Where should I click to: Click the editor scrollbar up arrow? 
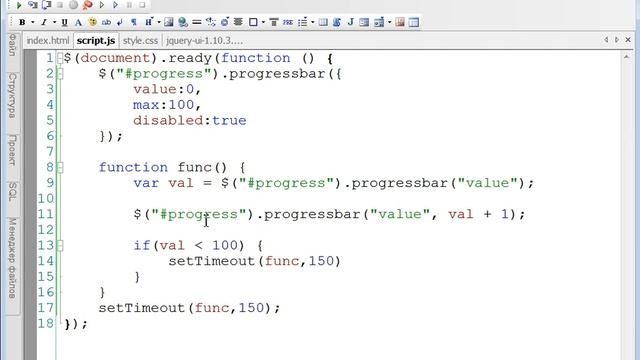(x=627, y=57)
